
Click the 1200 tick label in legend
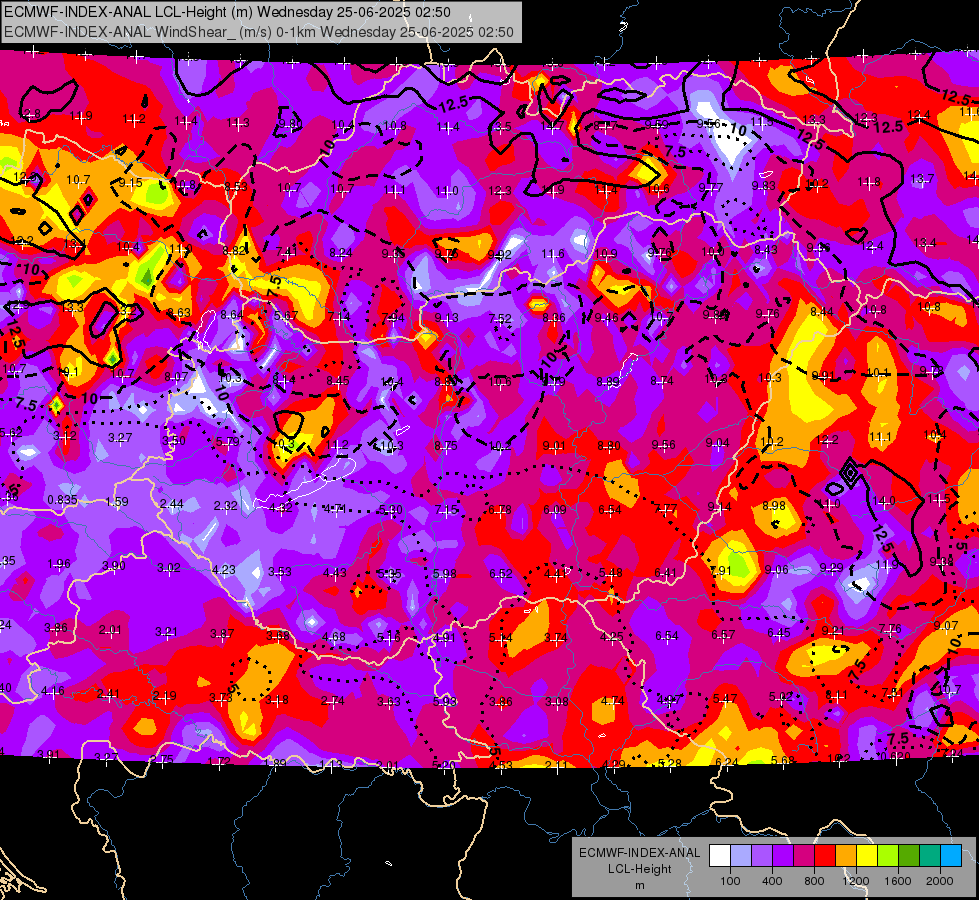pos(856,881)
